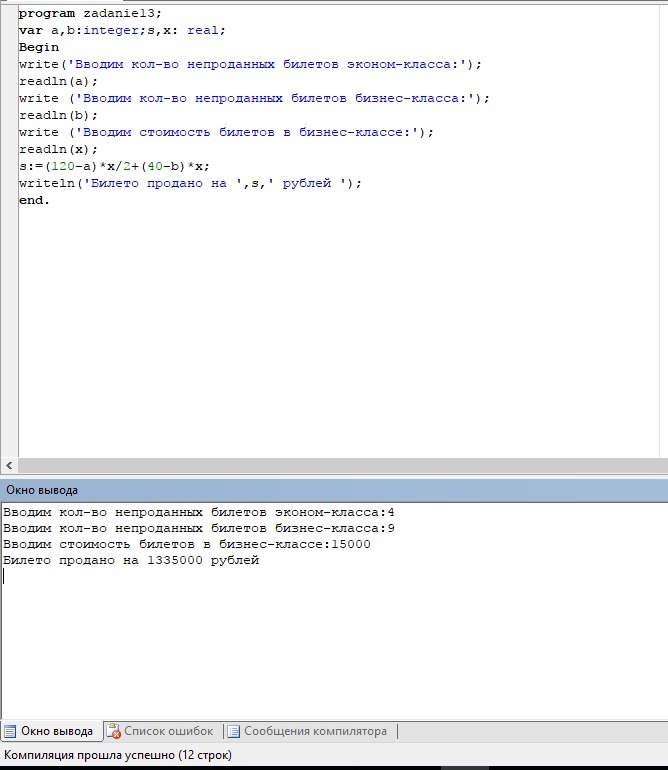Click the Окно вывода panel header
Viewport: 668px width, 770px height.
click(334, 490)
